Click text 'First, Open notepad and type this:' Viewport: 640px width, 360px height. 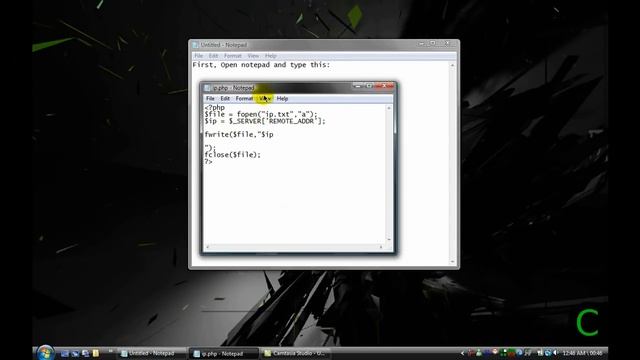(261, 65)
